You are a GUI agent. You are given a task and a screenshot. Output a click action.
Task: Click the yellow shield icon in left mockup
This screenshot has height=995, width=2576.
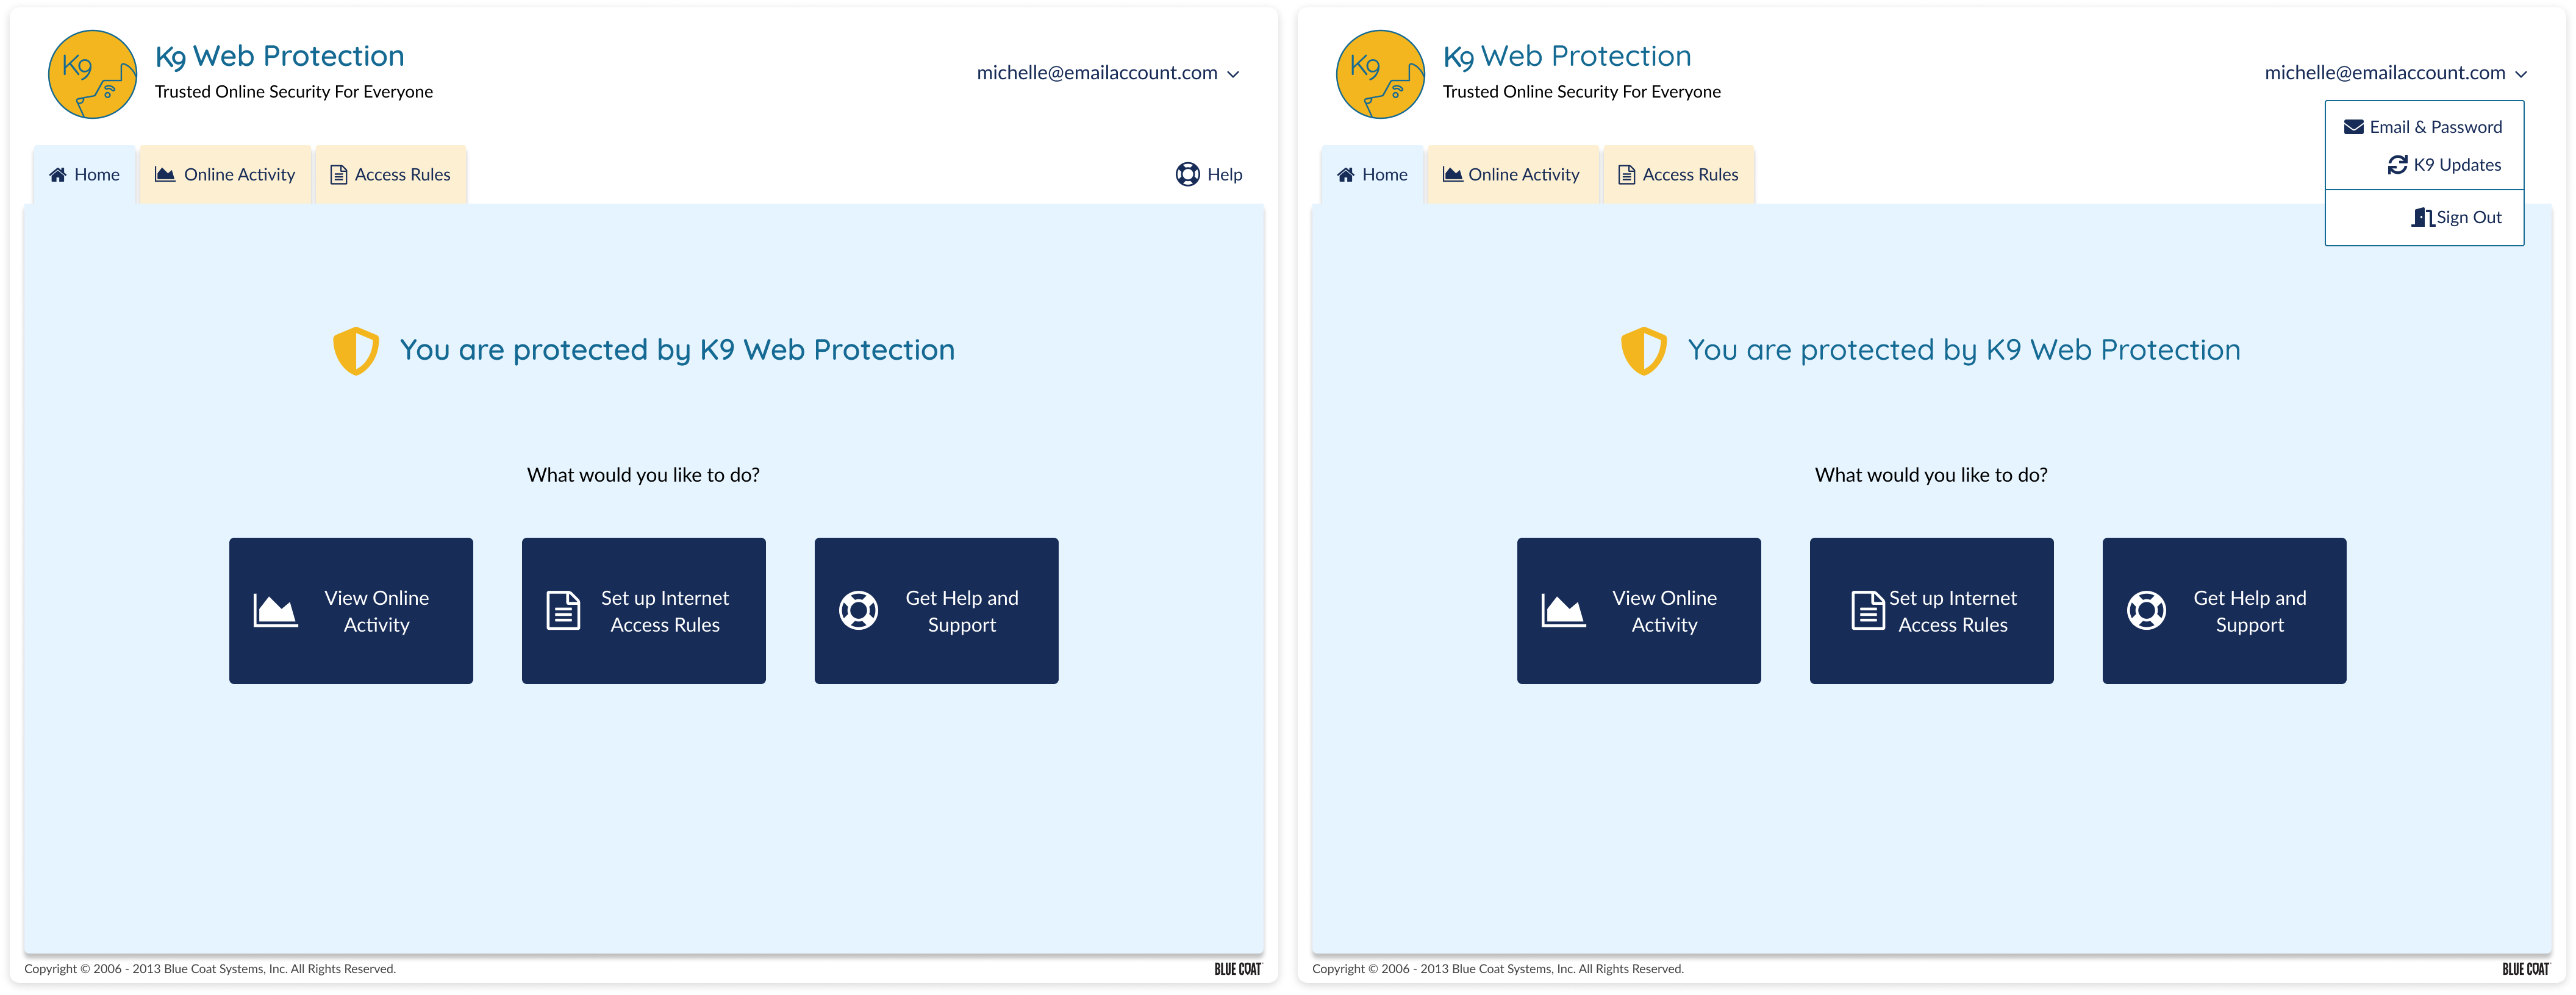(355, 351)
